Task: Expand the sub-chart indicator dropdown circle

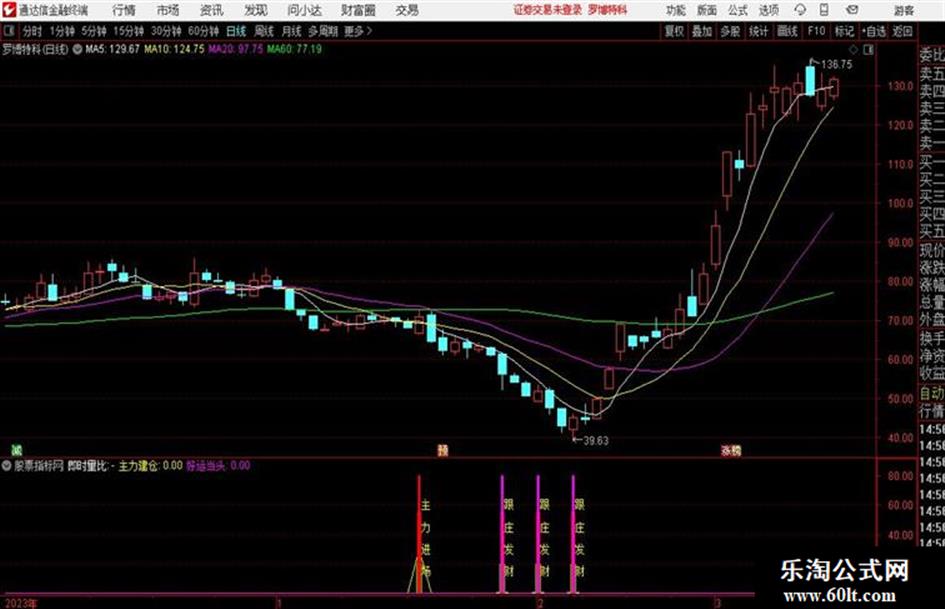Action: click(7, 465)
